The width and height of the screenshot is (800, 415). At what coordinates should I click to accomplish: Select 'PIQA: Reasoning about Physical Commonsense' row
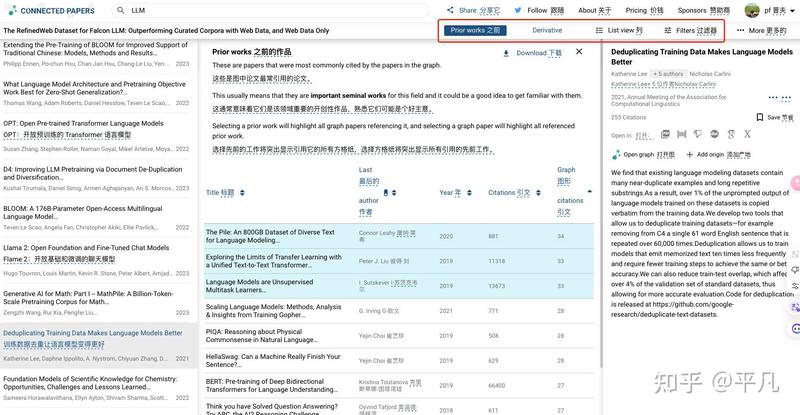point(399,336)
